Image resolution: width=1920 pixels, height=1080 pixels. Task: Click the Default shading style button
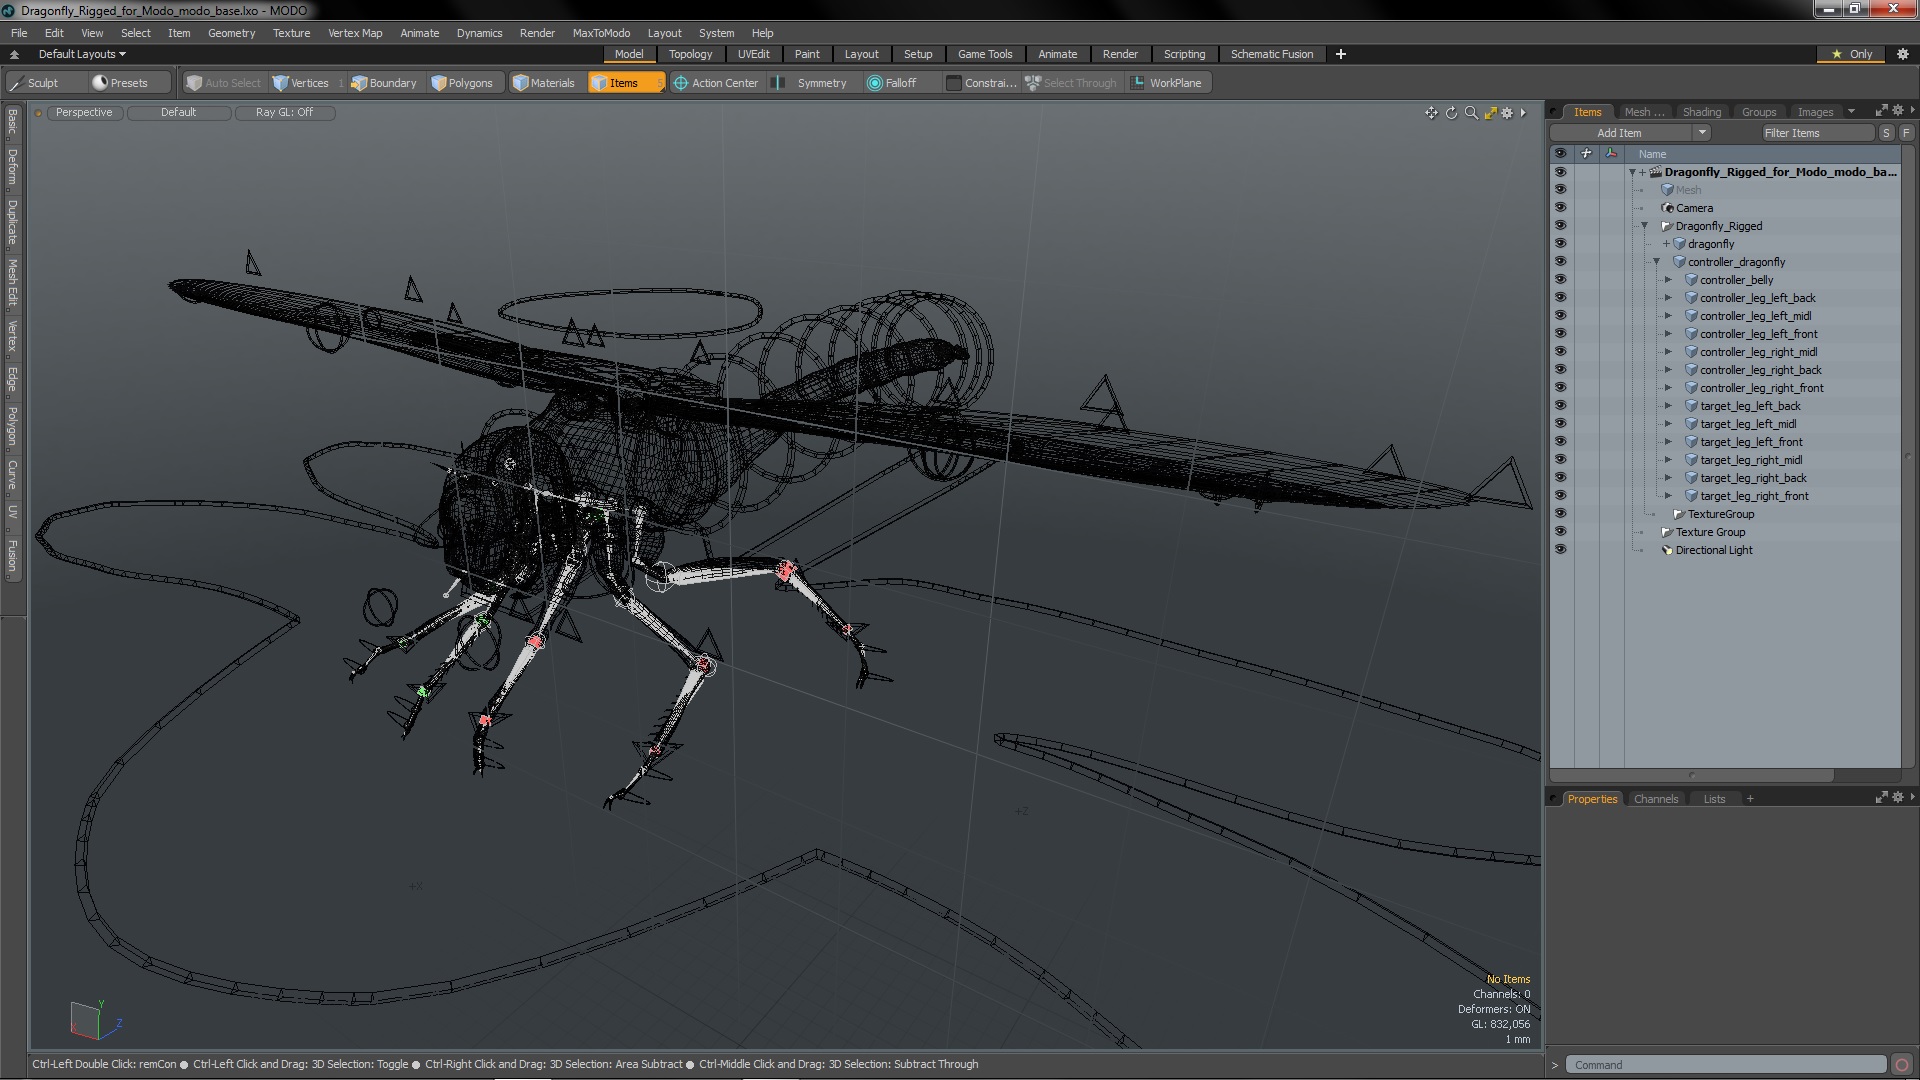[178, 113]
